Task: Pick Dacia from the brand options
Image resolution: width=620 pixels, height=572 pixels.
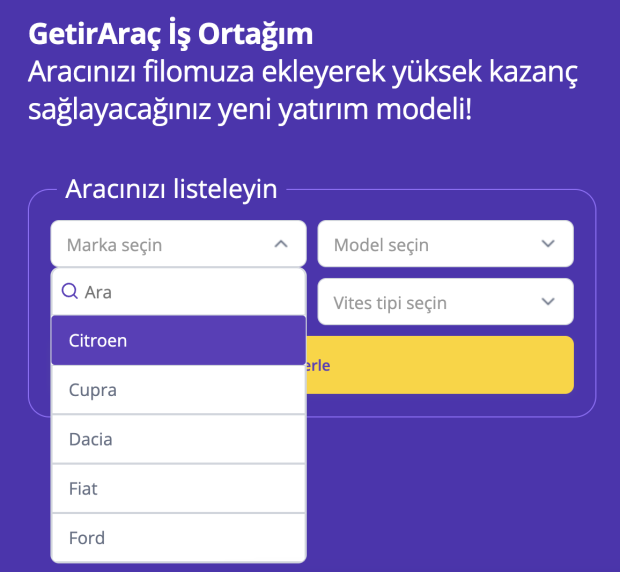Action: [x=178, y=439]
